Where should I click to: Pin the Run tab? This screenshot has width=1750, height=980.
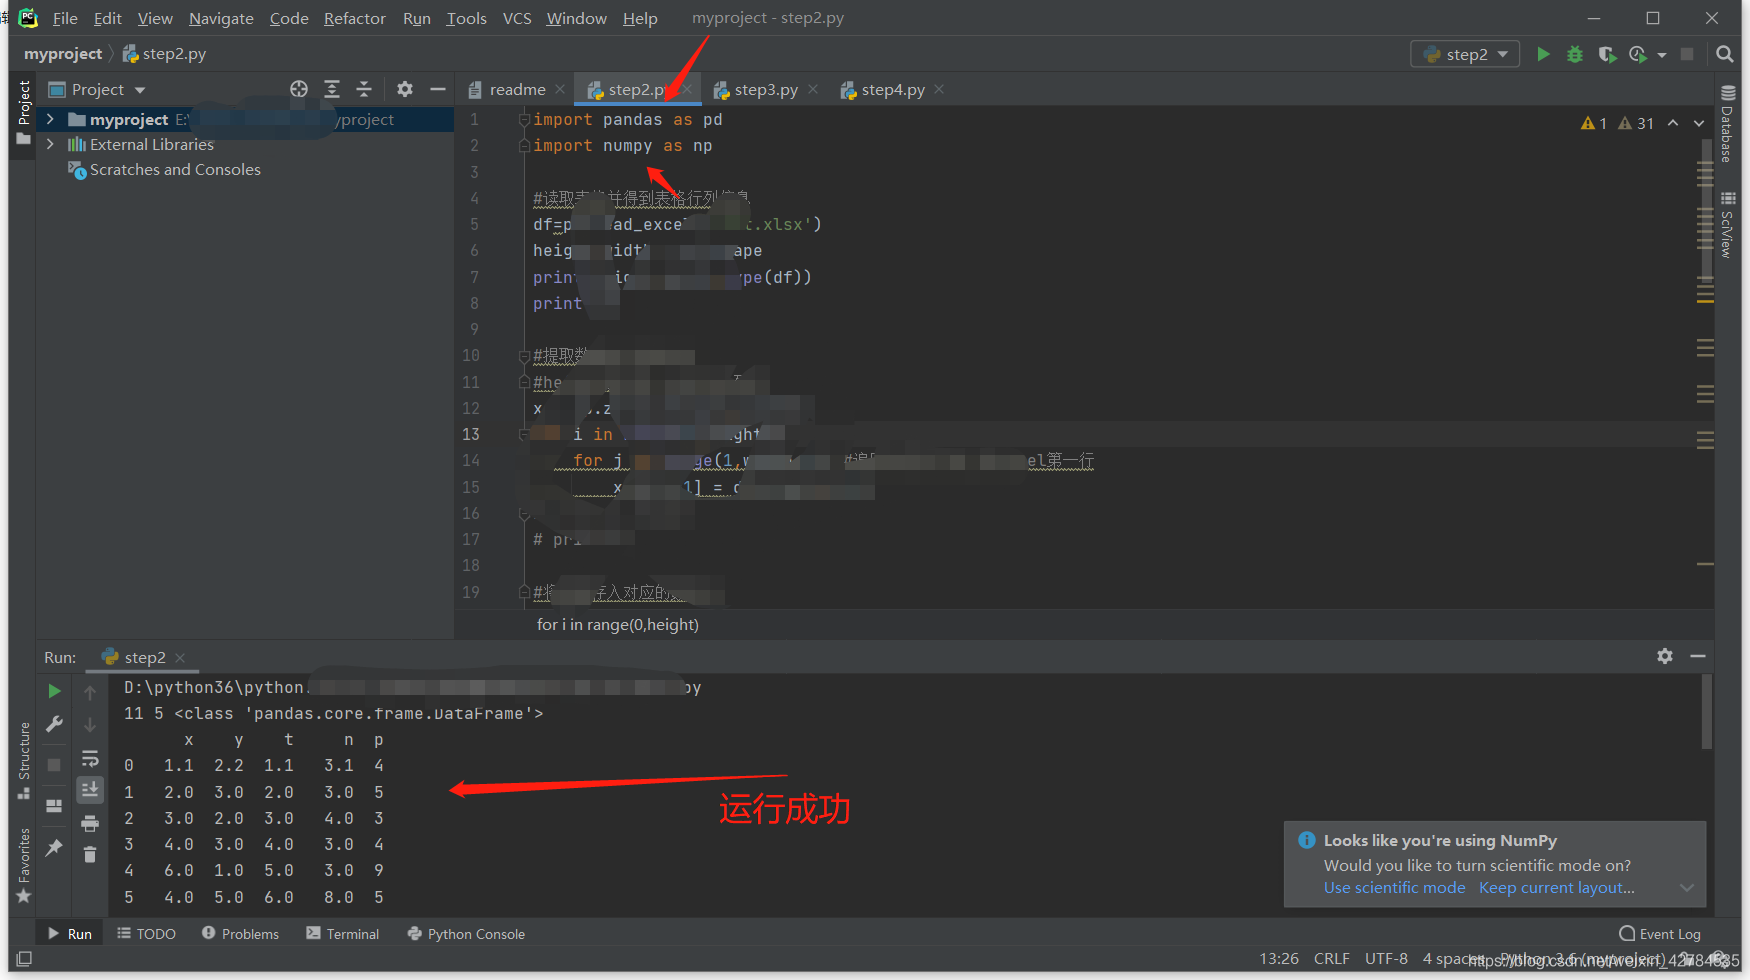tap(55, 848)
